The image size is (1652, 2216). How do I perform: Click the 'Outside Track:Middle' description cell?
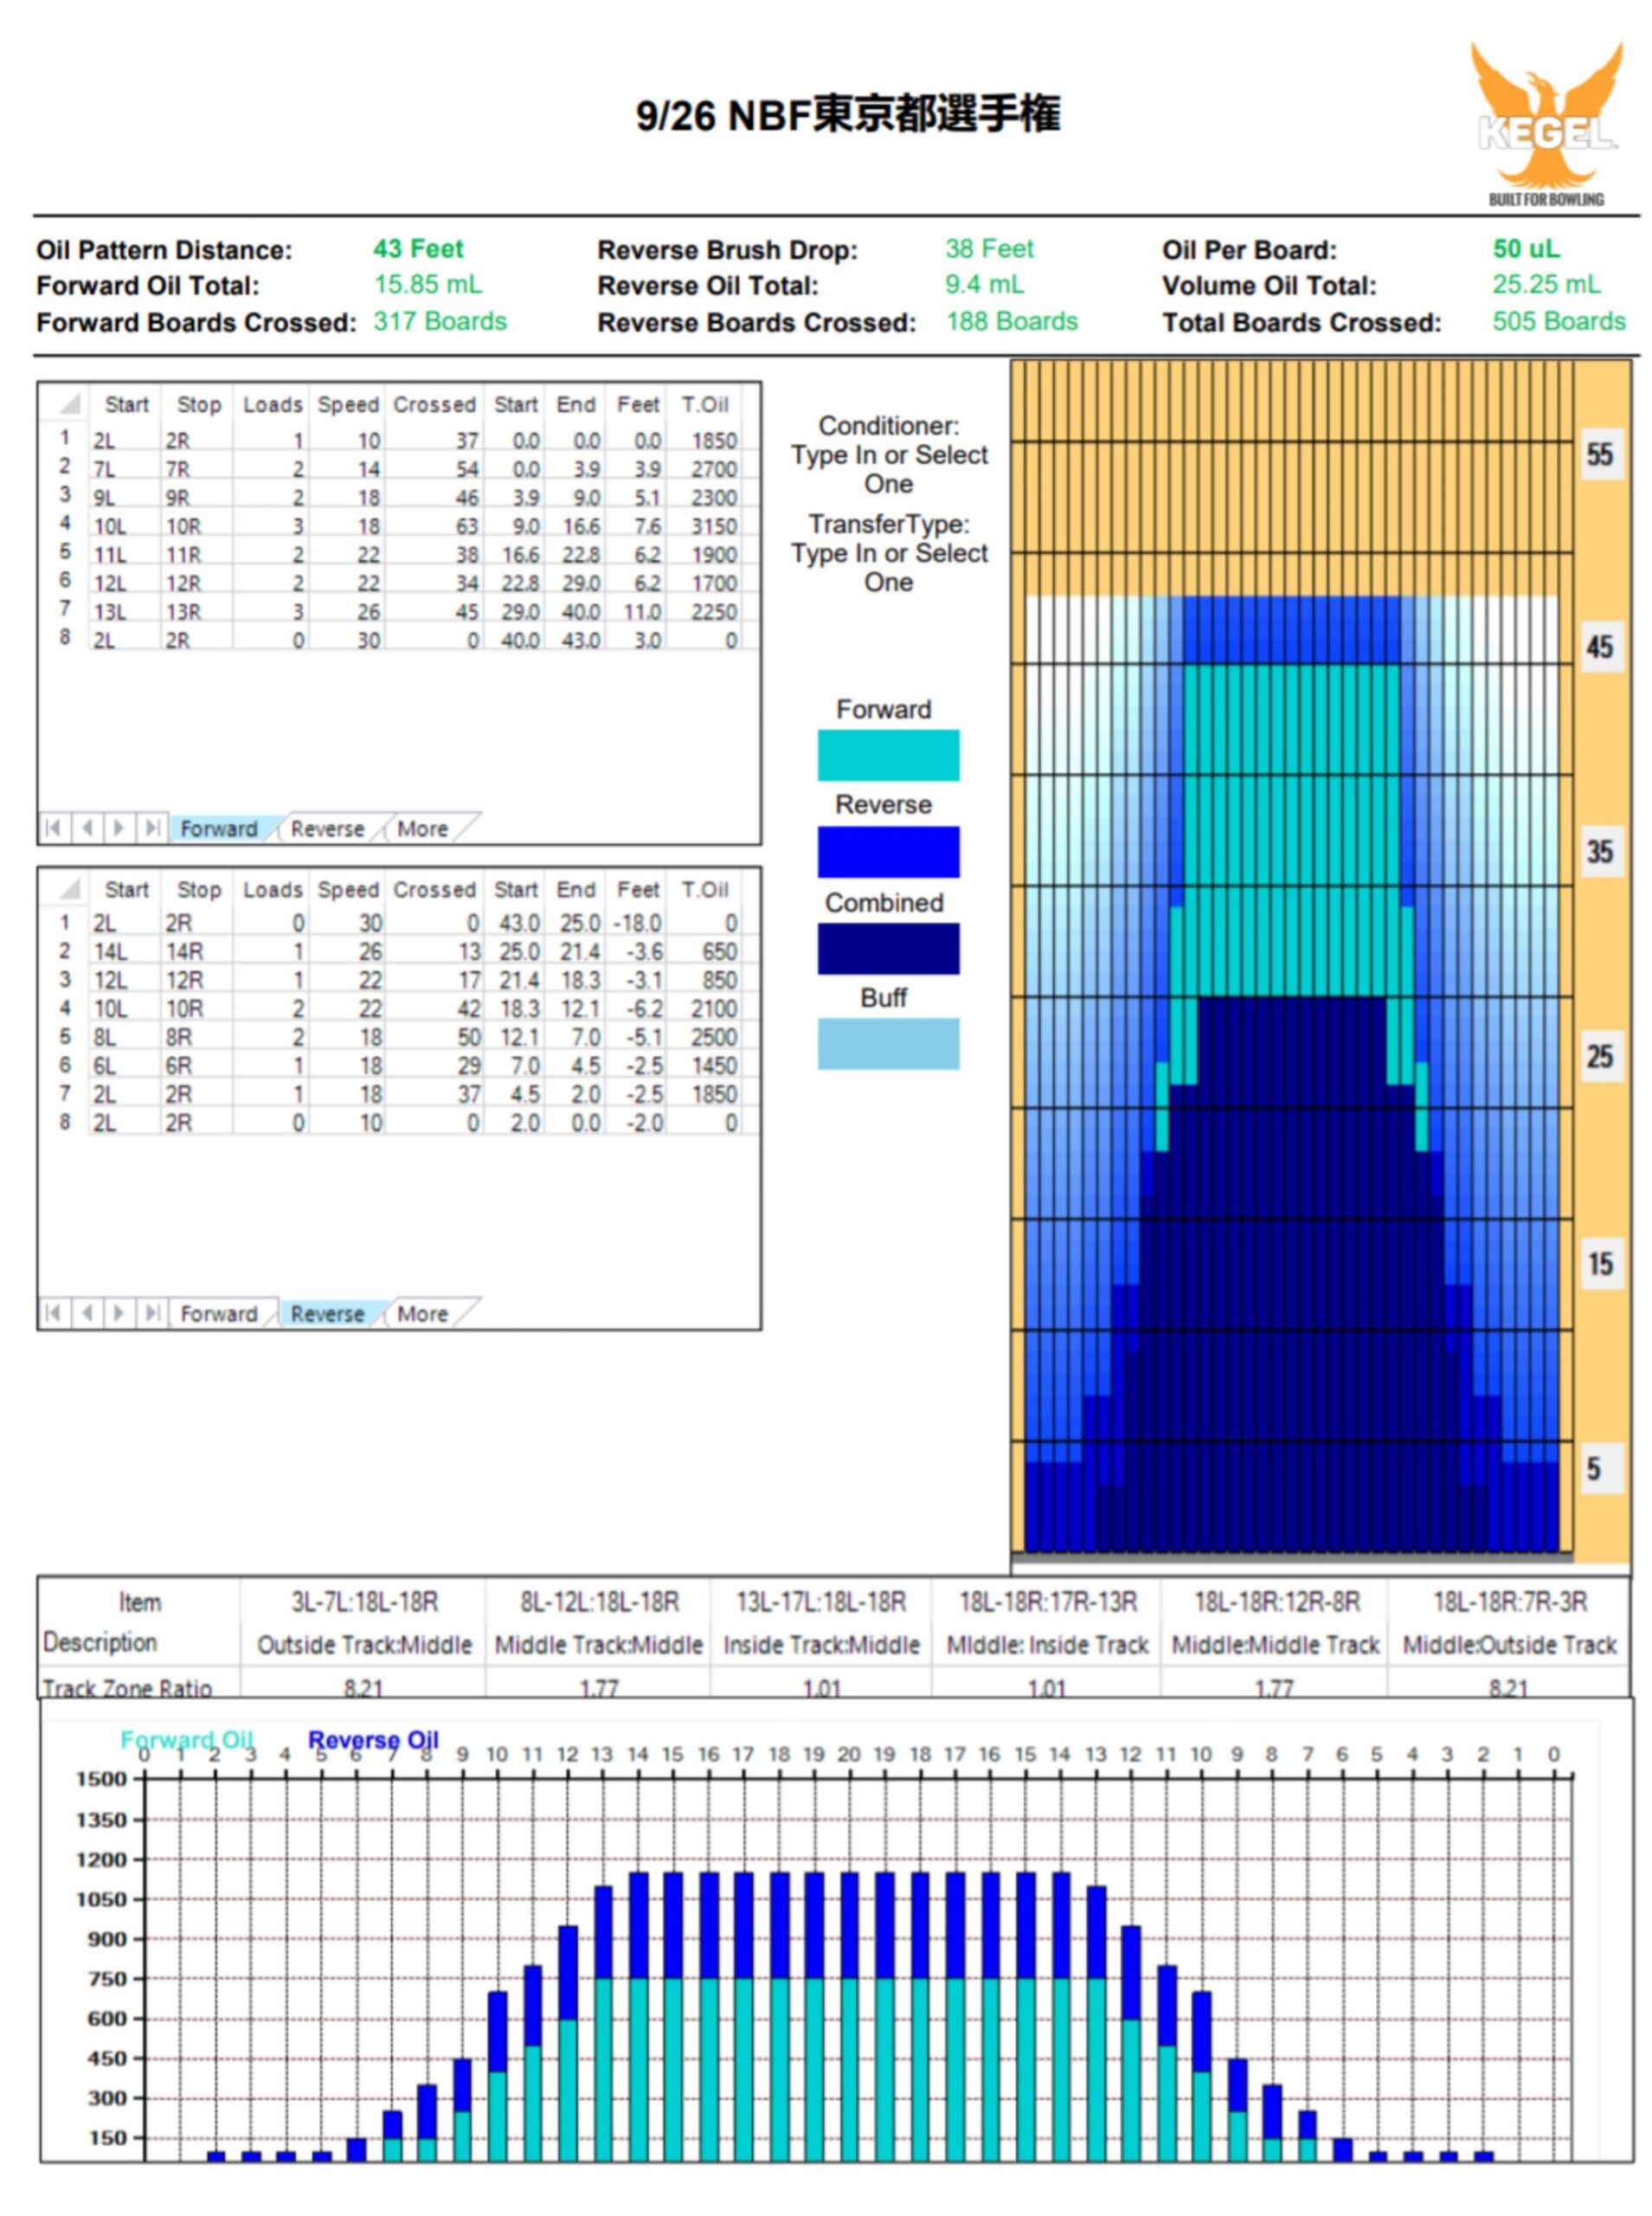(x=364, y=1645)
